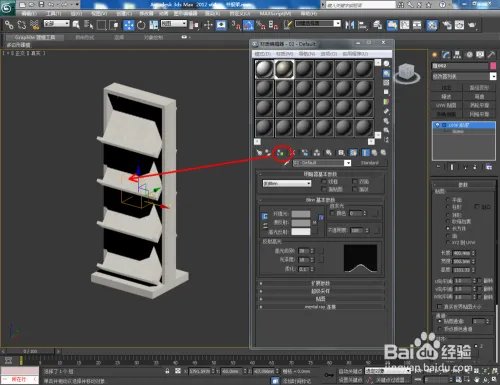Click the Get Material icon
This screenshot has height=385, width=500.
pos(259,152)
